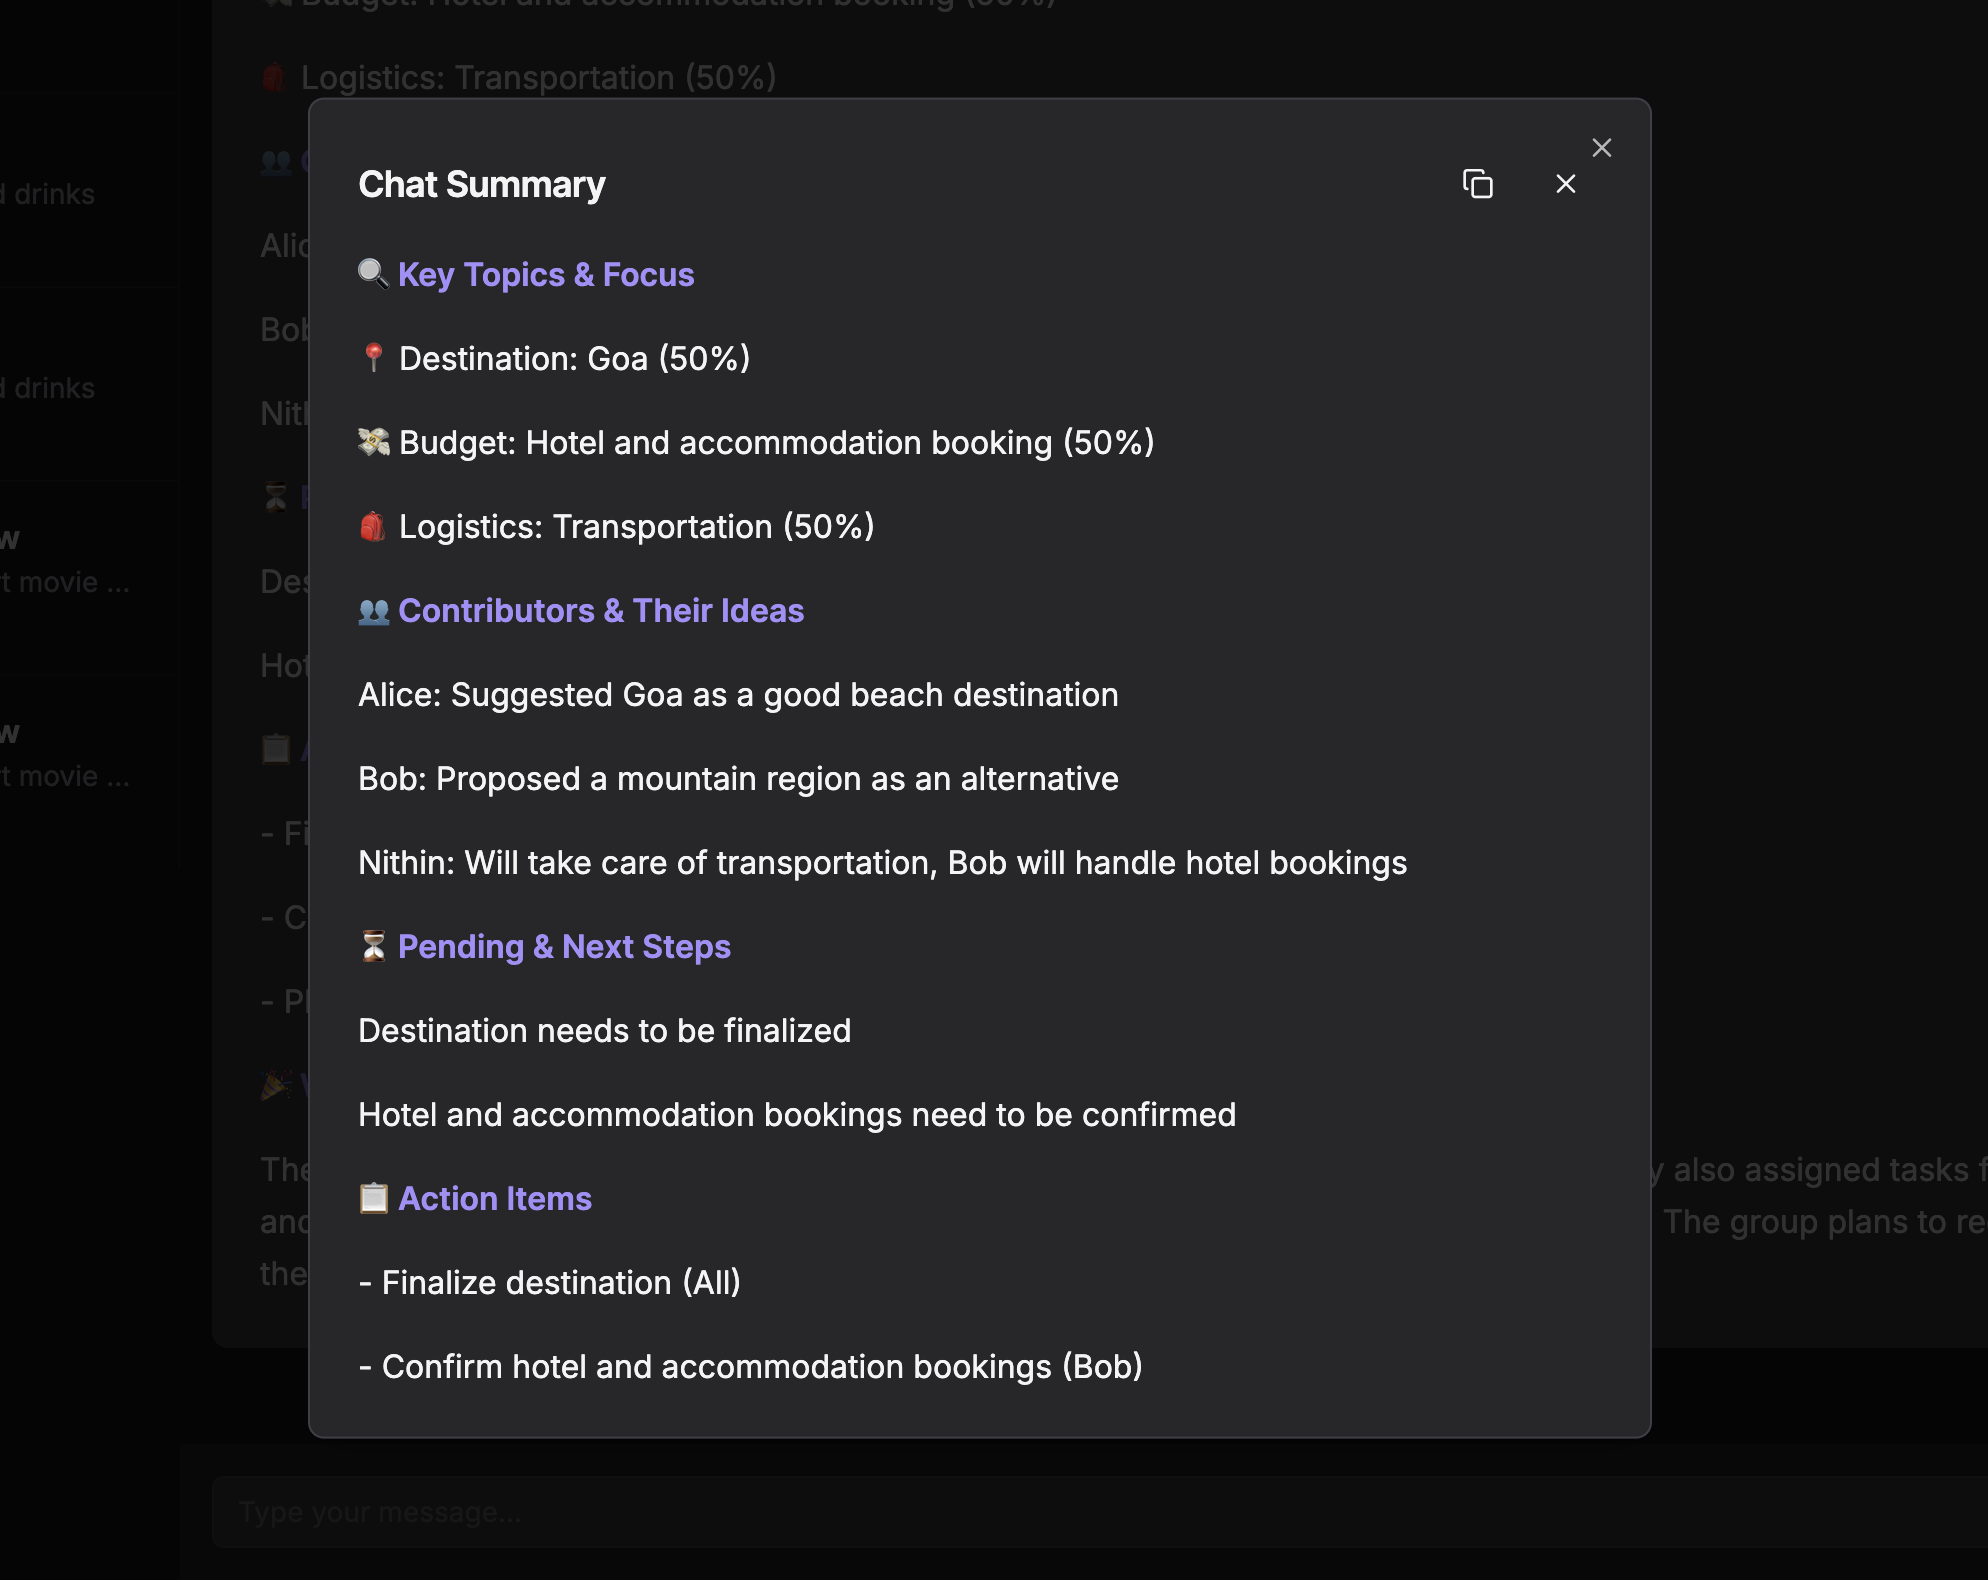1988x1580 pixels.
Task: Click the Pending & Next Steps heading
Action: tap(564, 947)
